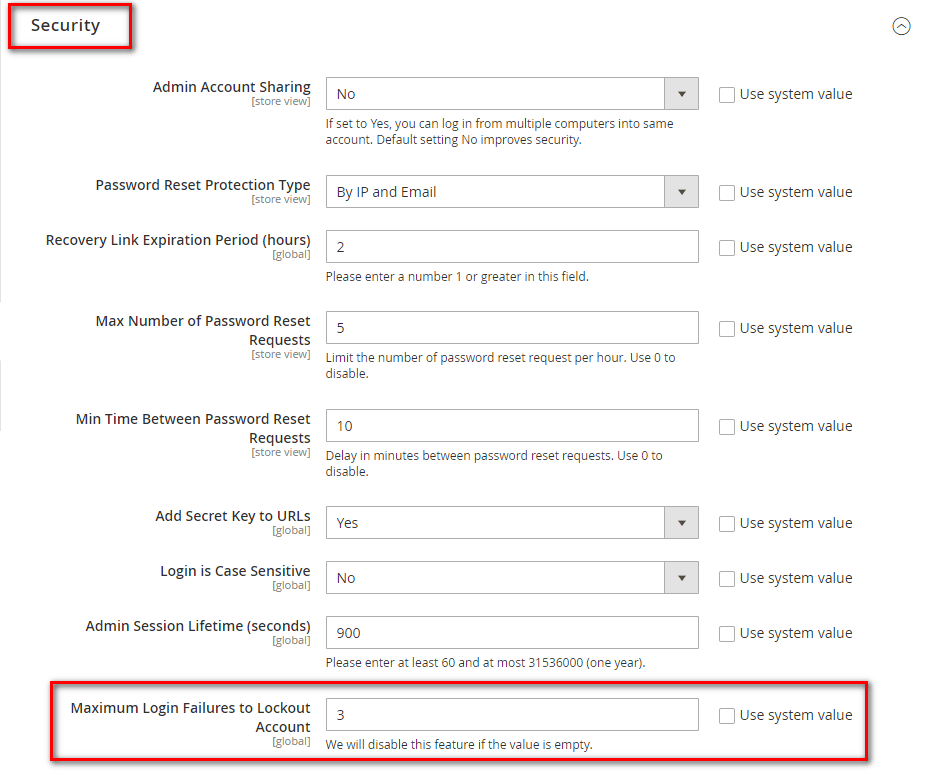Focus the Max Number of Password Reset Requests field

[512, 328]
